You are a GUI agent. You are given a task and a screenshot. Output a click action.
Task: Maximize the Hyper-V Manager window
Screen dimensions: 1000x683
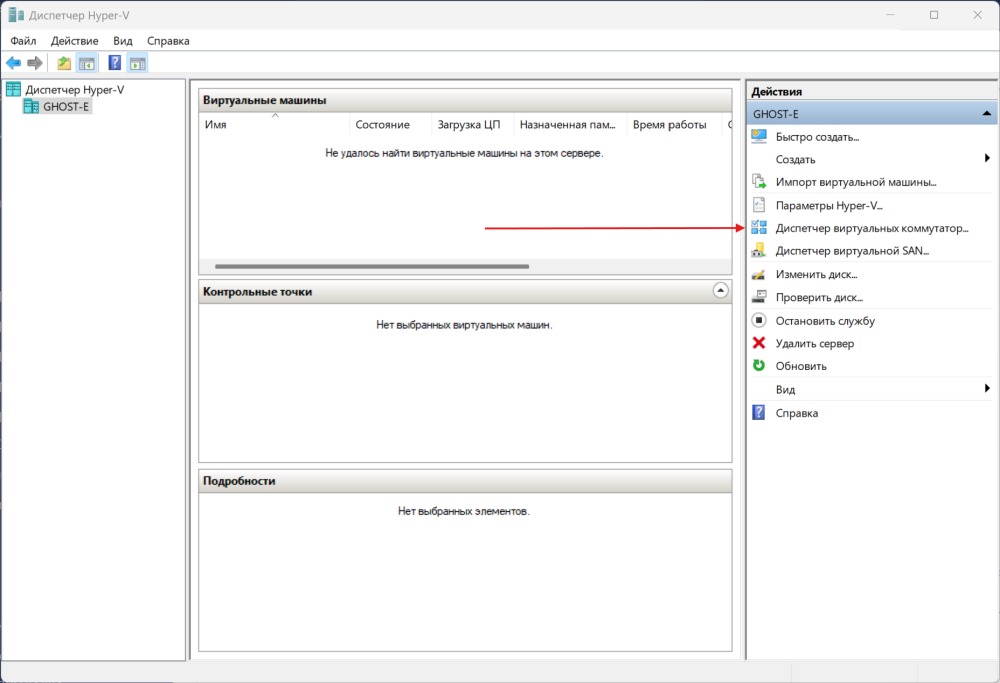tap(934, 15)
